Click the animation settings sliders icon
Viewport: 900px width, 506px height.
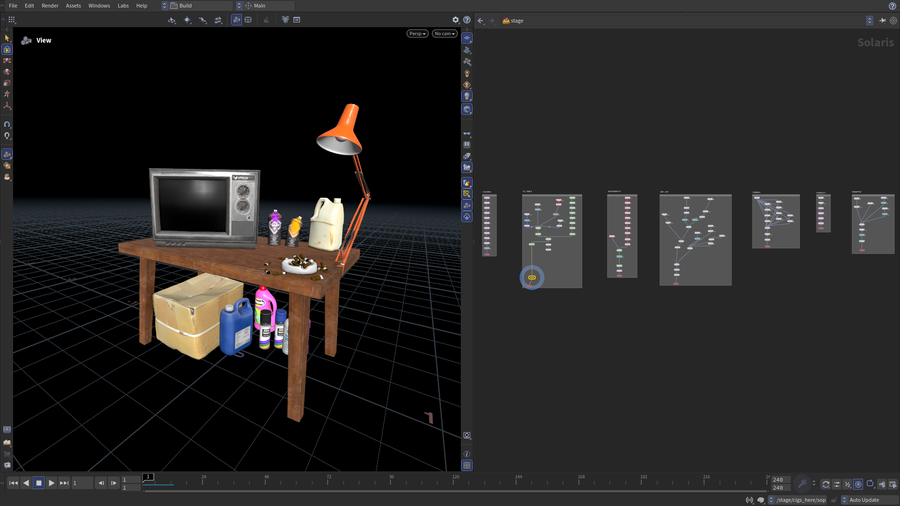pyautogui.click(x=836, y=484)
